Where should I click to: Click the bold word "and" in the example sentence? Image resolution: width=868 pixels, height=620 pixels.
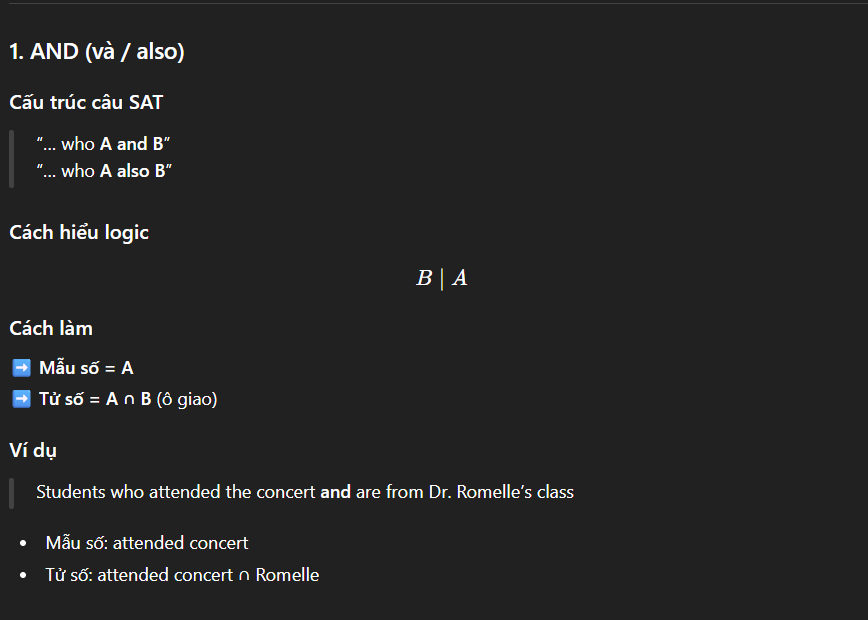[335, 492]
